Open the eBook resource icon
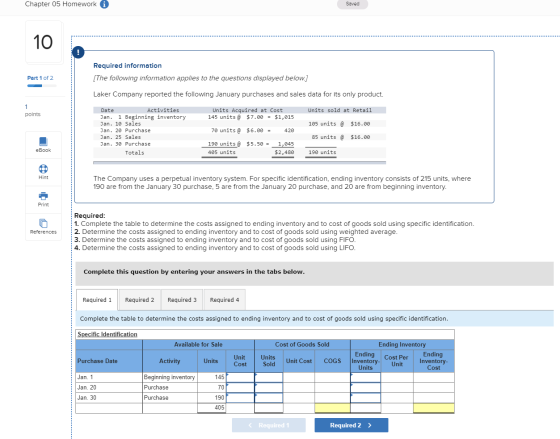The image size is (560, 439). pos(43,141)
